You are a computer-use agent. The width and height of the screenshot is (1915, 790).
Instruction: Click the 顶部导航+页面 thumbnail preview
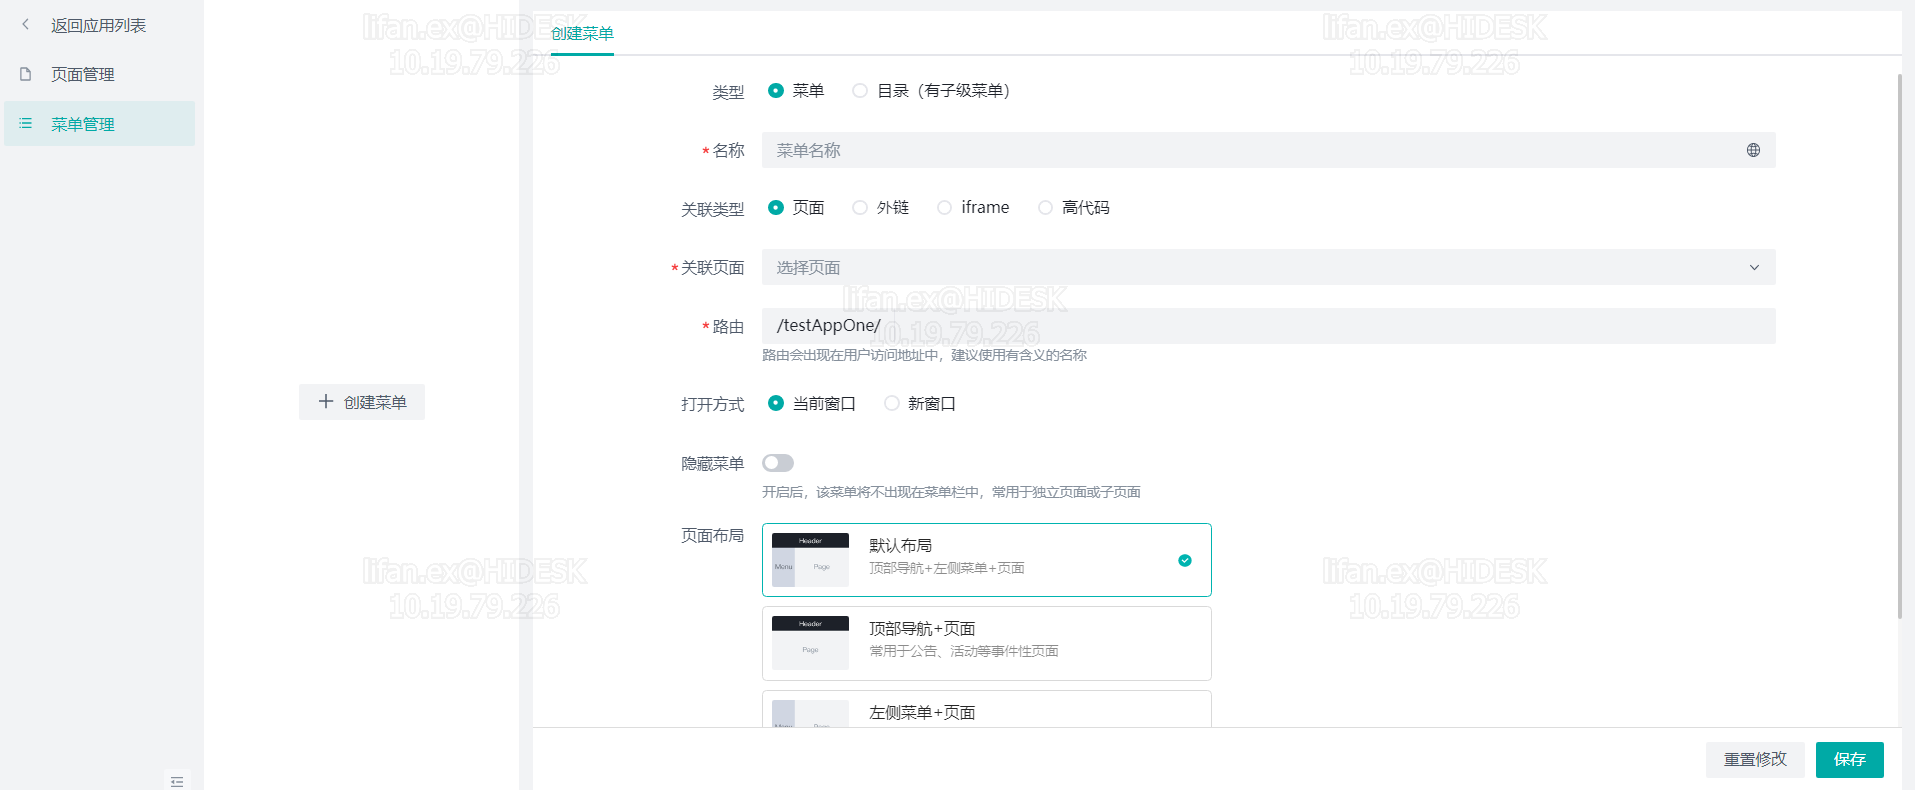click(810, 643)
